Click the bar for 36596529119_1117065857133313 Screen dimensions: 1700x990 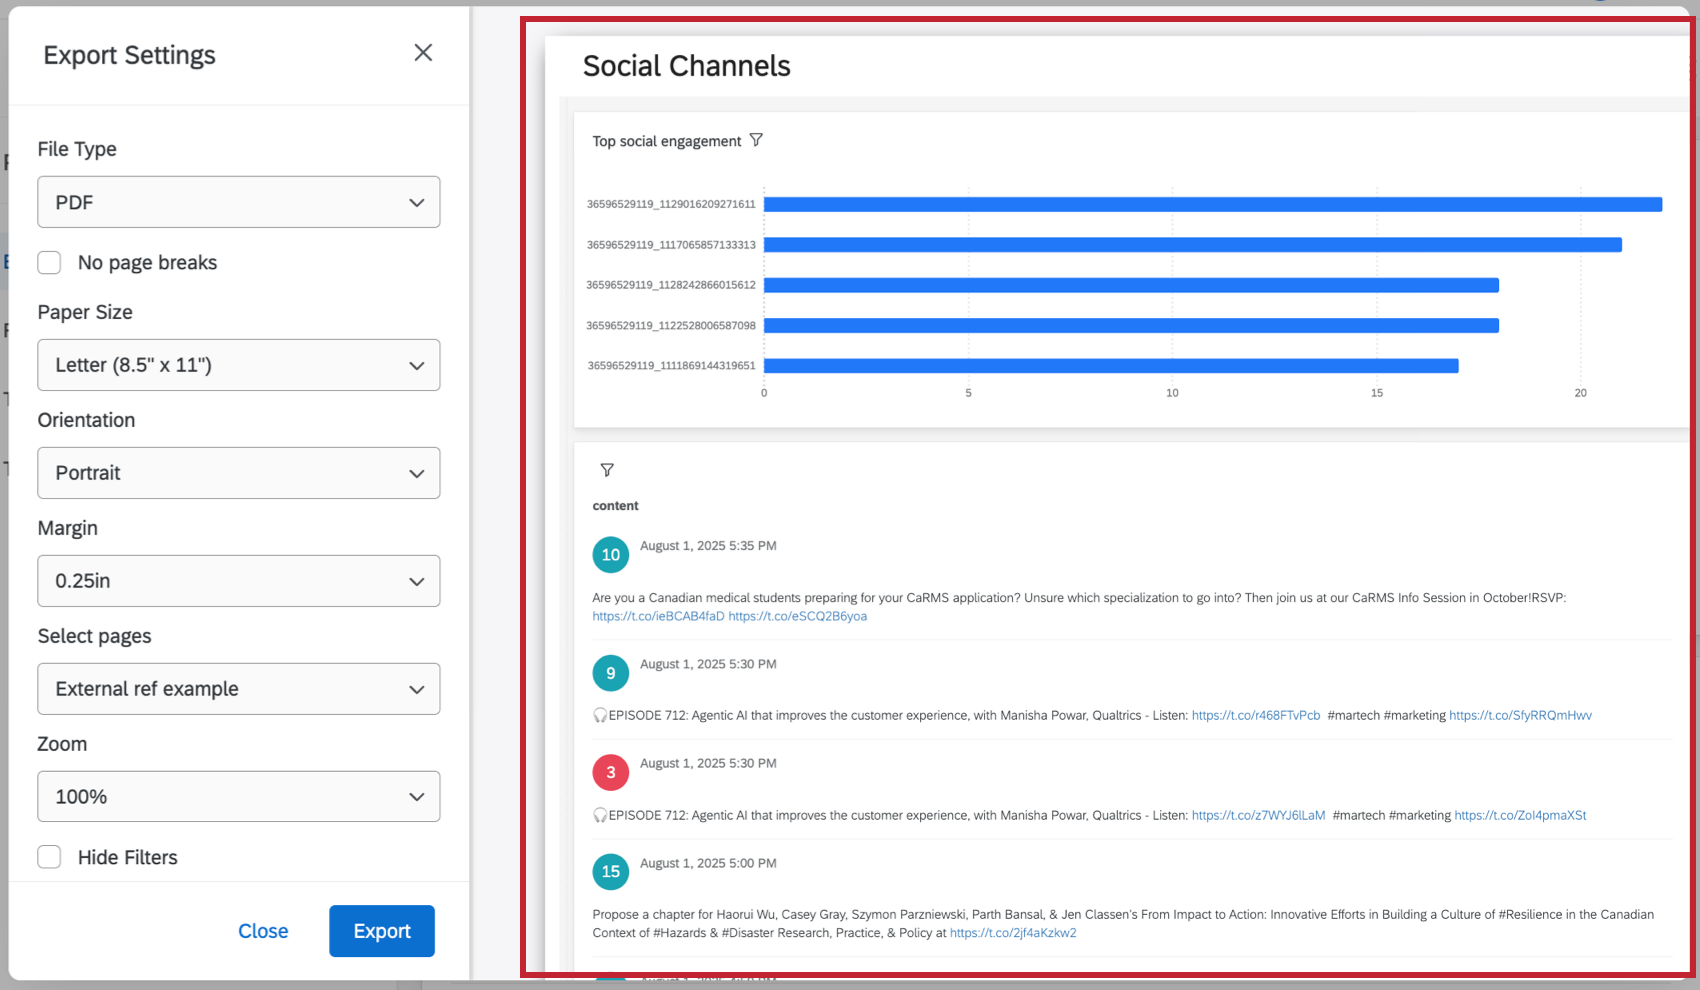click(x=1193, y=245)
